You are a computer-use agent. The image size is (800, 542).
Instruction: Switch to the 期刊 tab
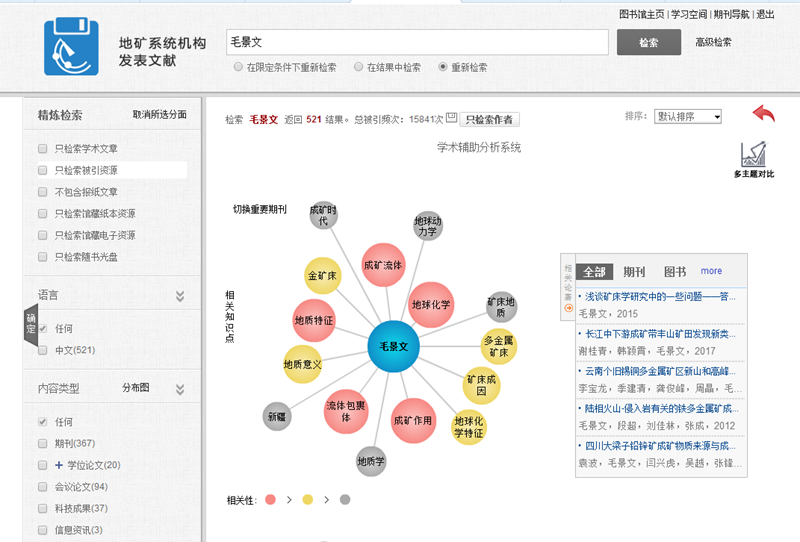click(x=634, y=271)
